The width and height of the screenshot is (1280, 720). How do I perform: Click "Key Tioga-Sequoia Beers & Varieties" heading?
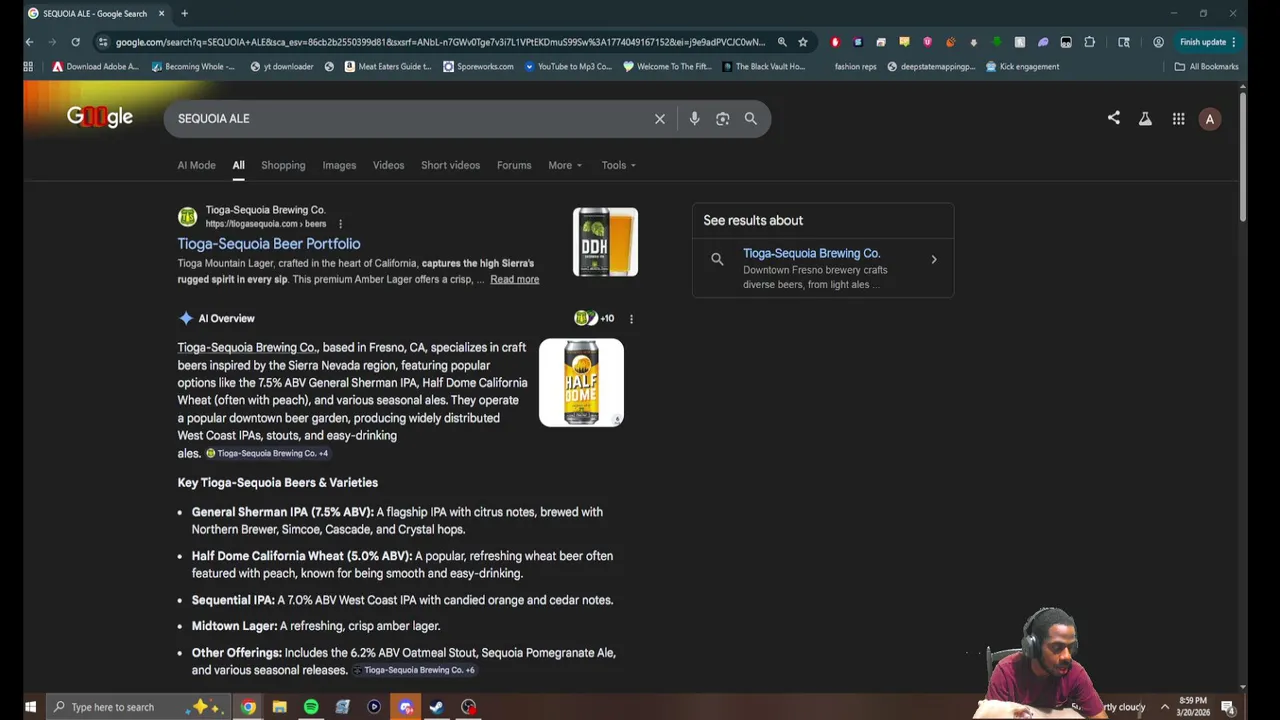(x=278, y=483)
